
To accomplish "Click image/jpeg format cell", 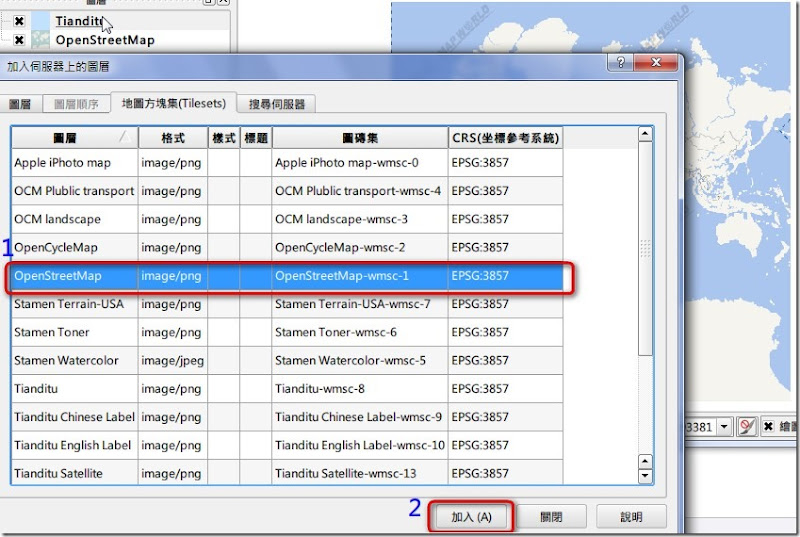I will pos(172,361).
